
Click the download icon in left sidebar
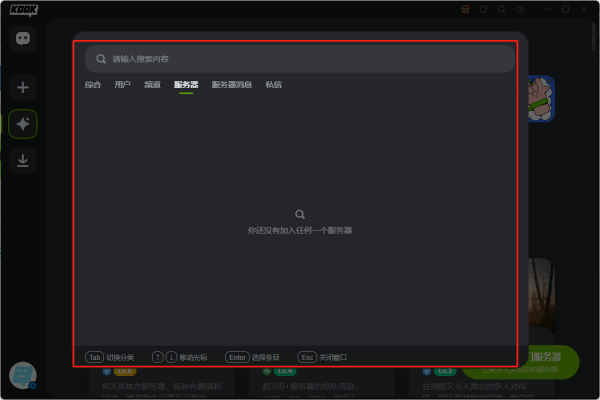coord(23,159)
